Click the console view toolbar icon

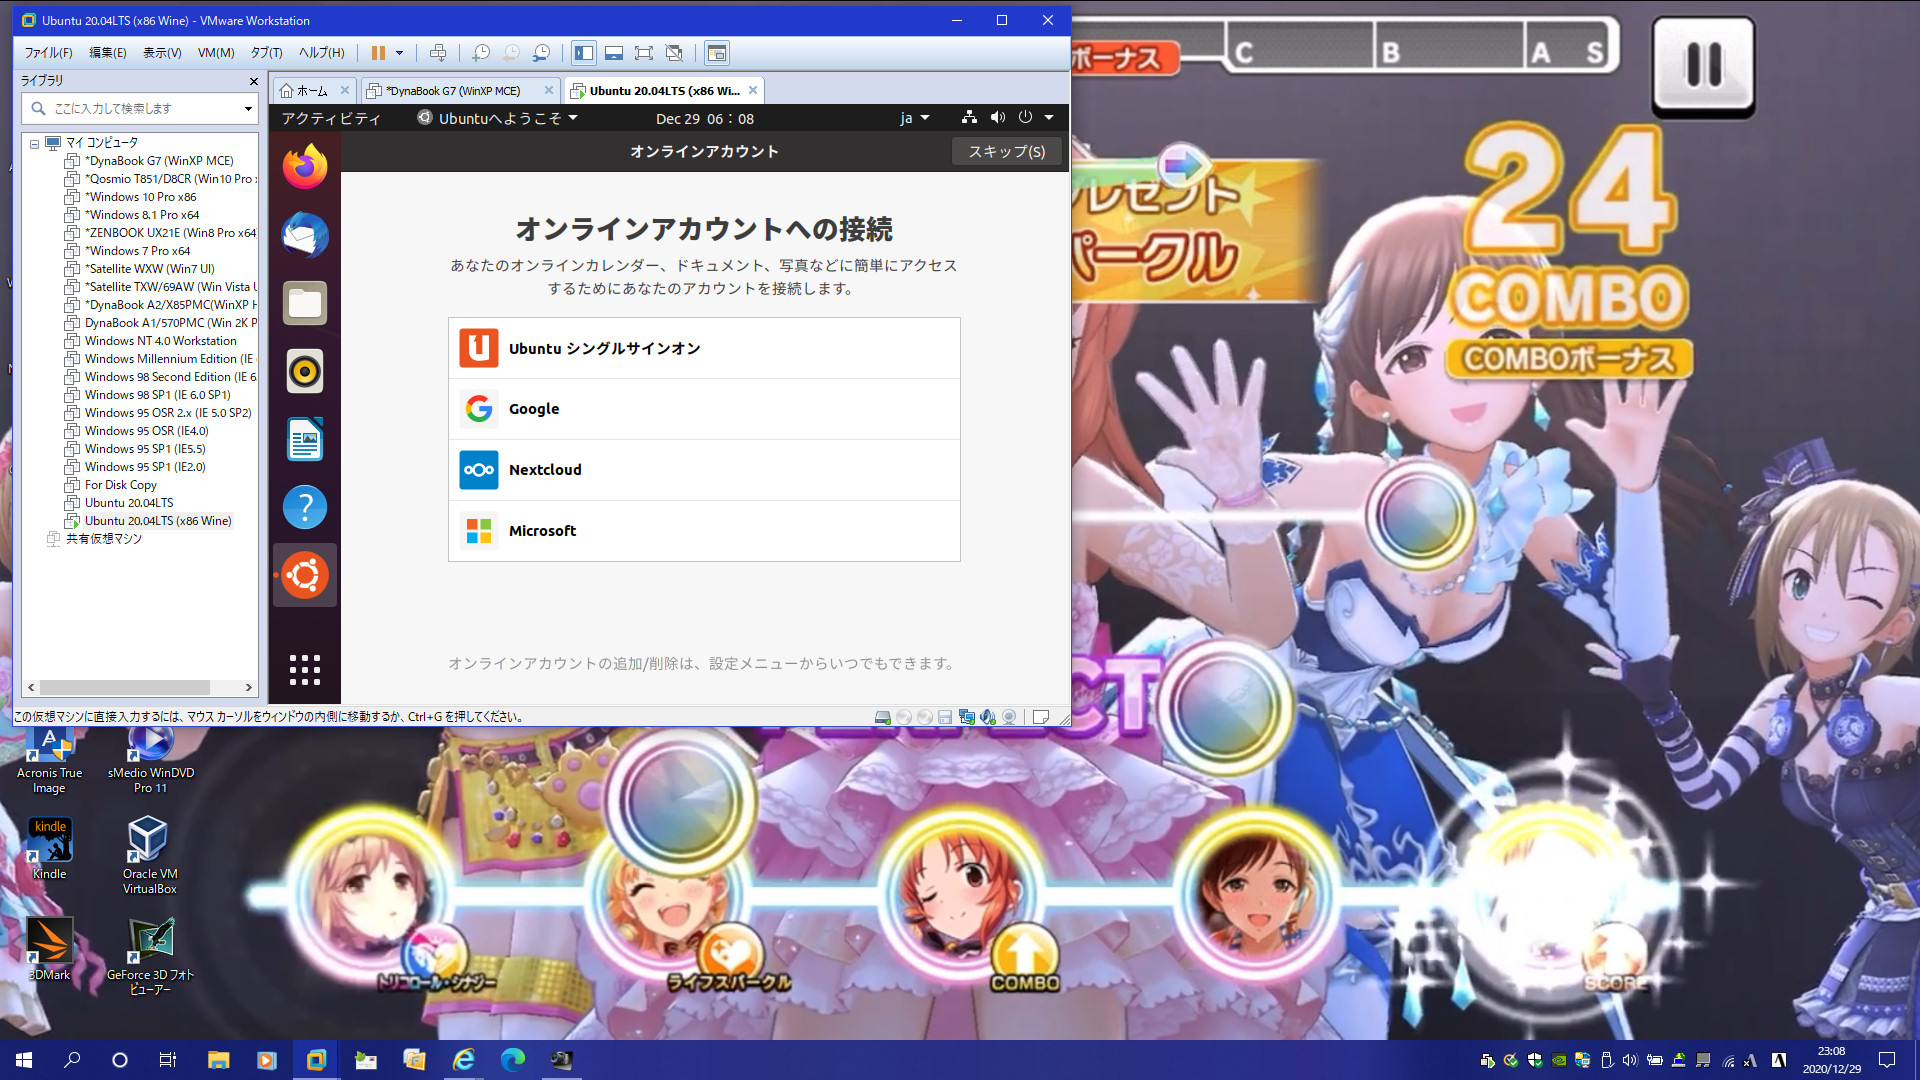(716, 53)
